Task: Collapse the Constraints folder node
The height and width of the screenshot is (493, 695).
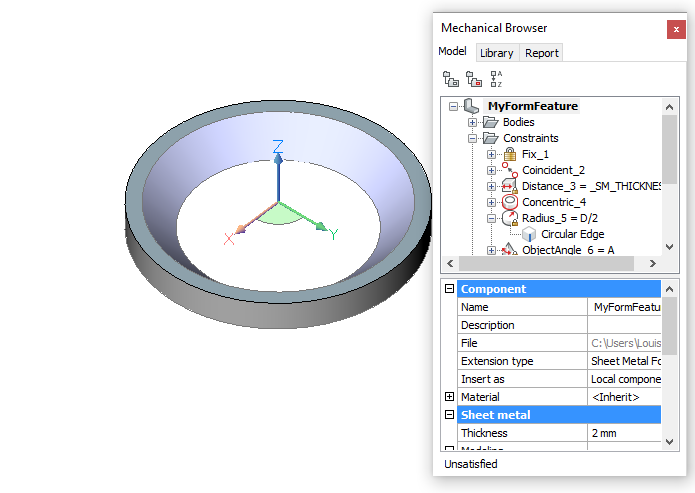Action: pyautogui.click(x=472, y=138)
